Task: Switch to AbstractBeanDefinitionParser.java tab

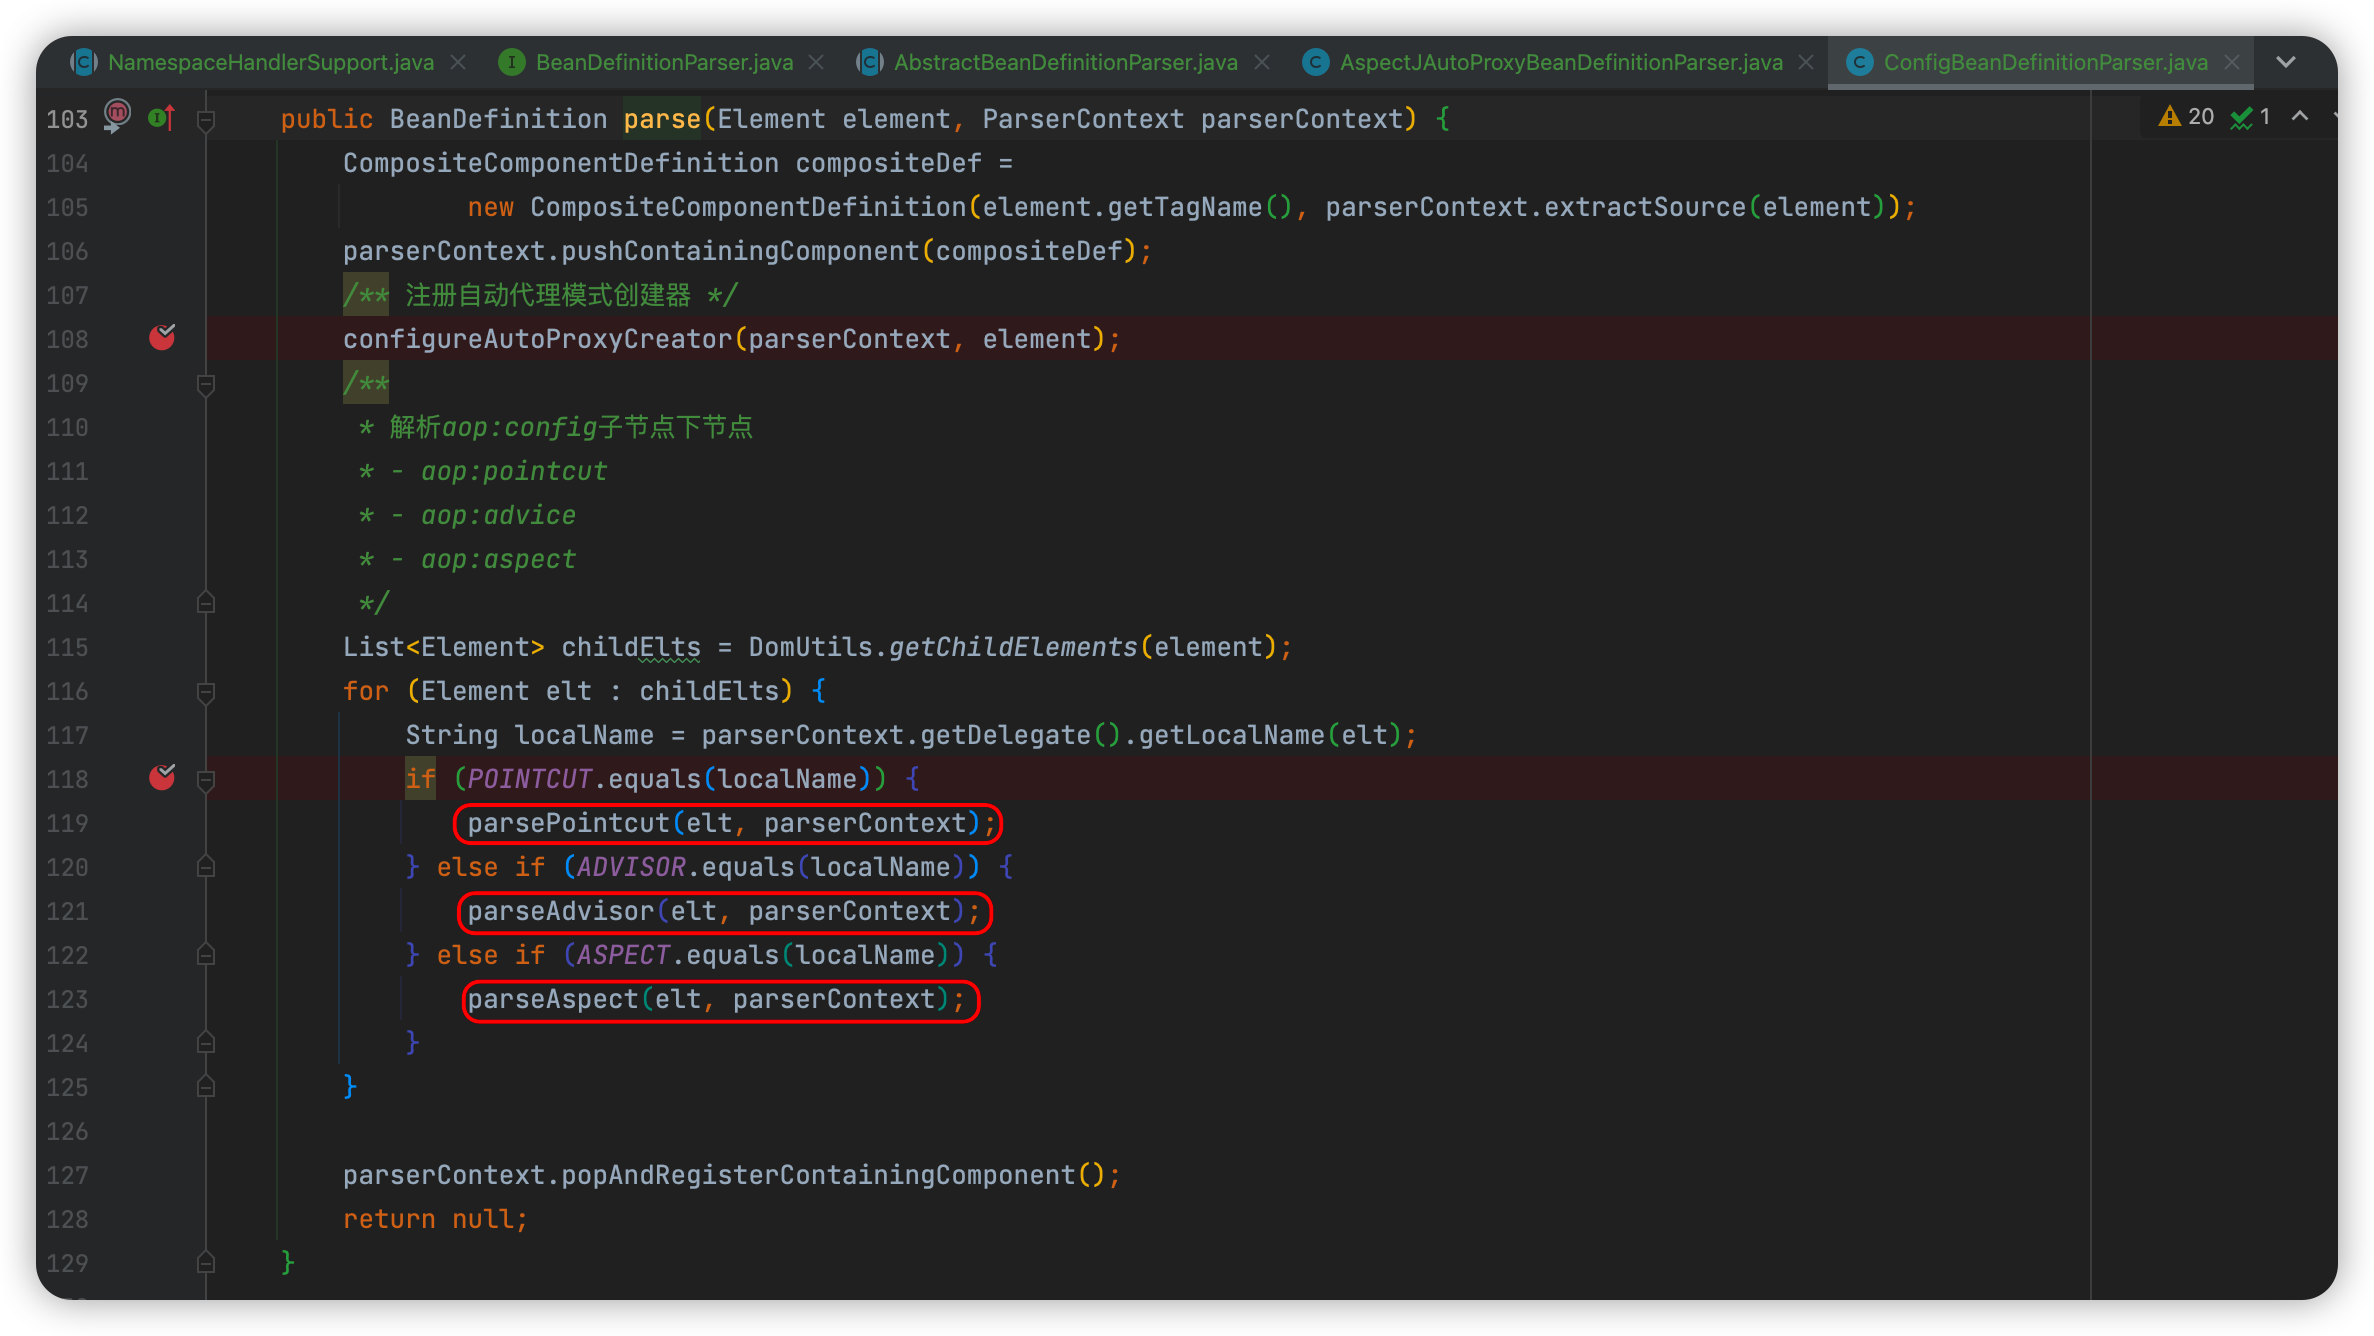Action: click(x=1064, y=62)
